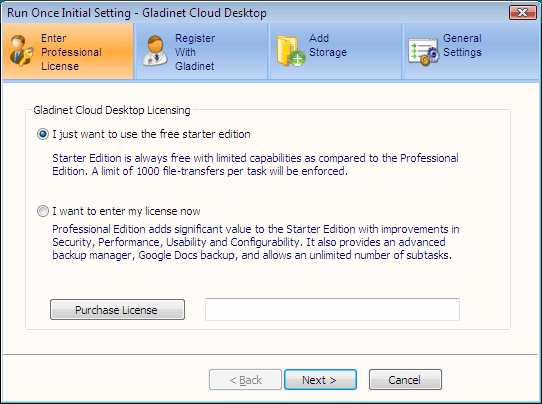Close the Run Once Initial Setting window
542x404 pixels.
[522, 13]
